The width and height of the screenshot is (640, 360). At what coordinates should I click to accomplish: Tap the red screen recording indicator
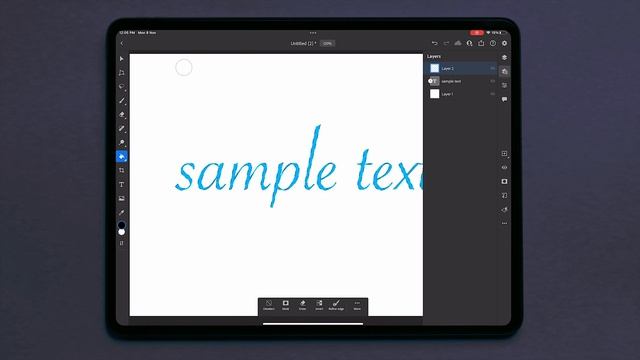[x=476, y=33]
